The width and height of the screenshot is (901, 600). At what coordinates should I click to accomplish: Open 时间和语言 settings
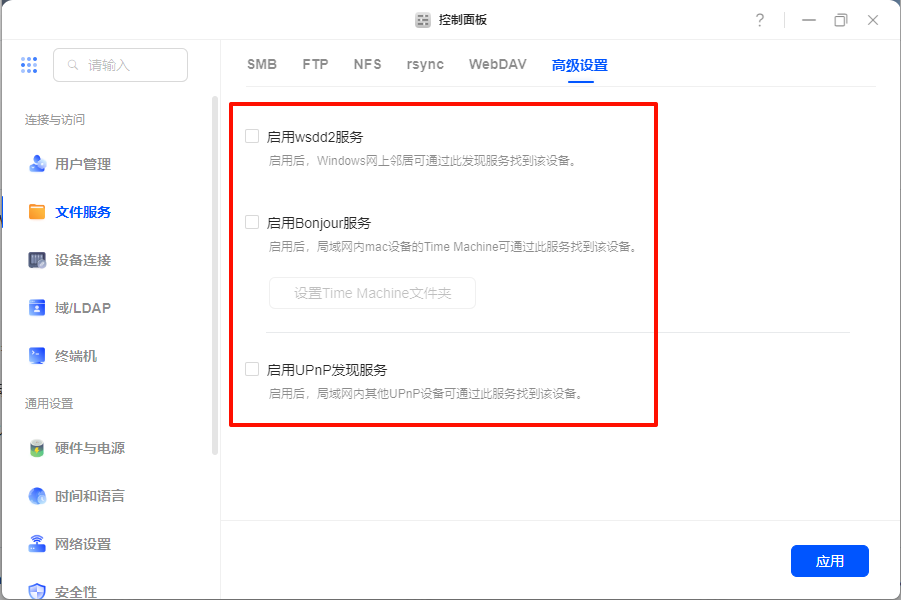click(x=90, y=496)
